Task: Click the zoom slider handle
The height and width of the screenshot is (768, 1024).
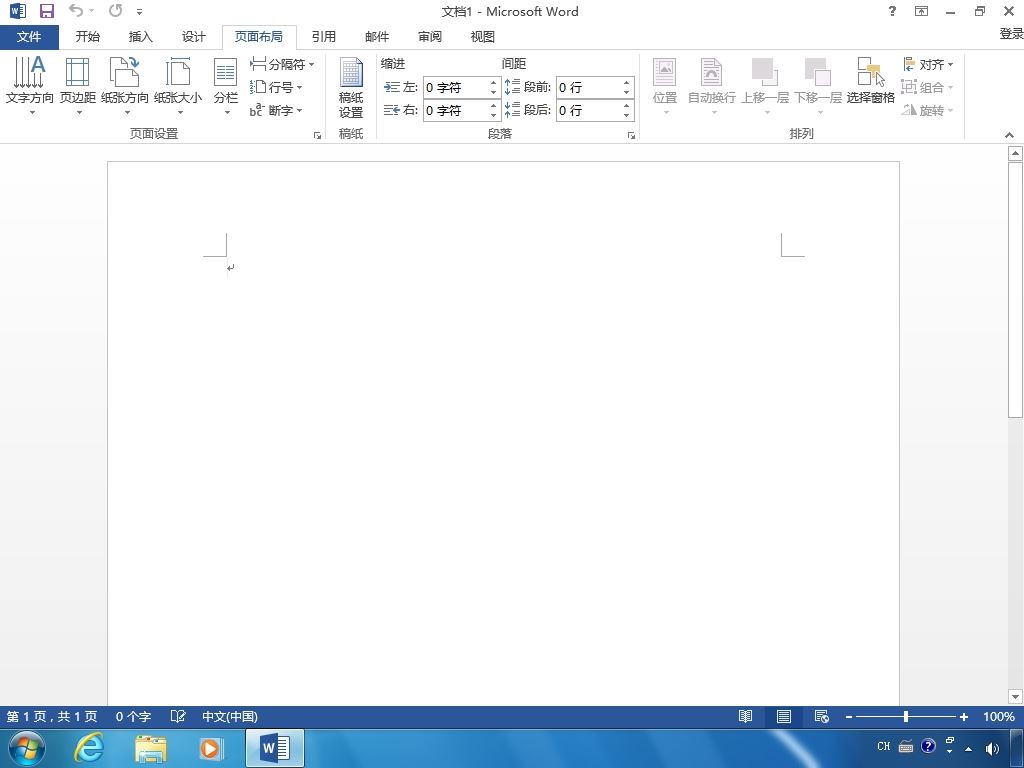Action: point(906,716)
